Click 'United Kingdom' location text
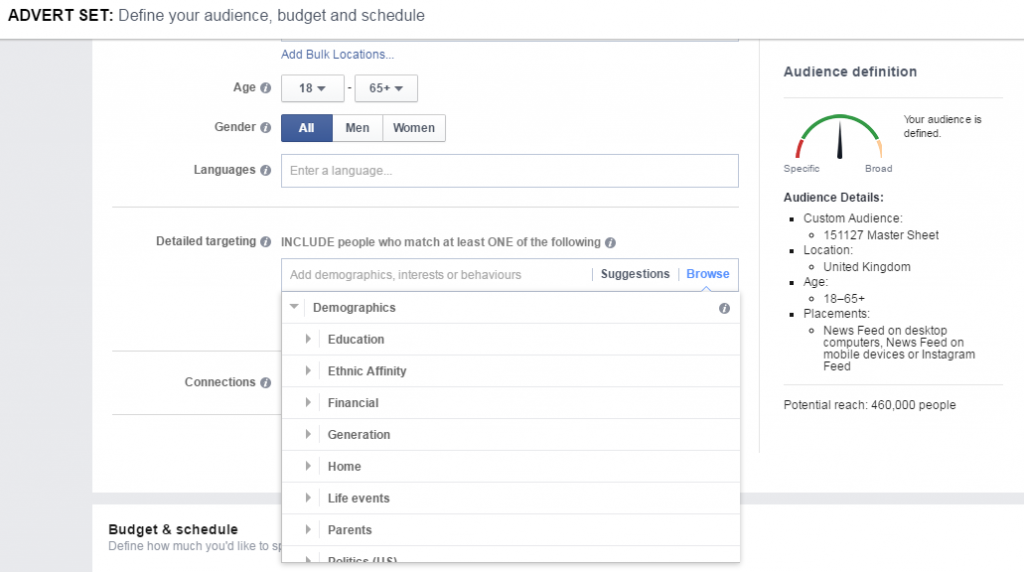The width and height of the screenshot is (1024, 572). coord(867,267)
